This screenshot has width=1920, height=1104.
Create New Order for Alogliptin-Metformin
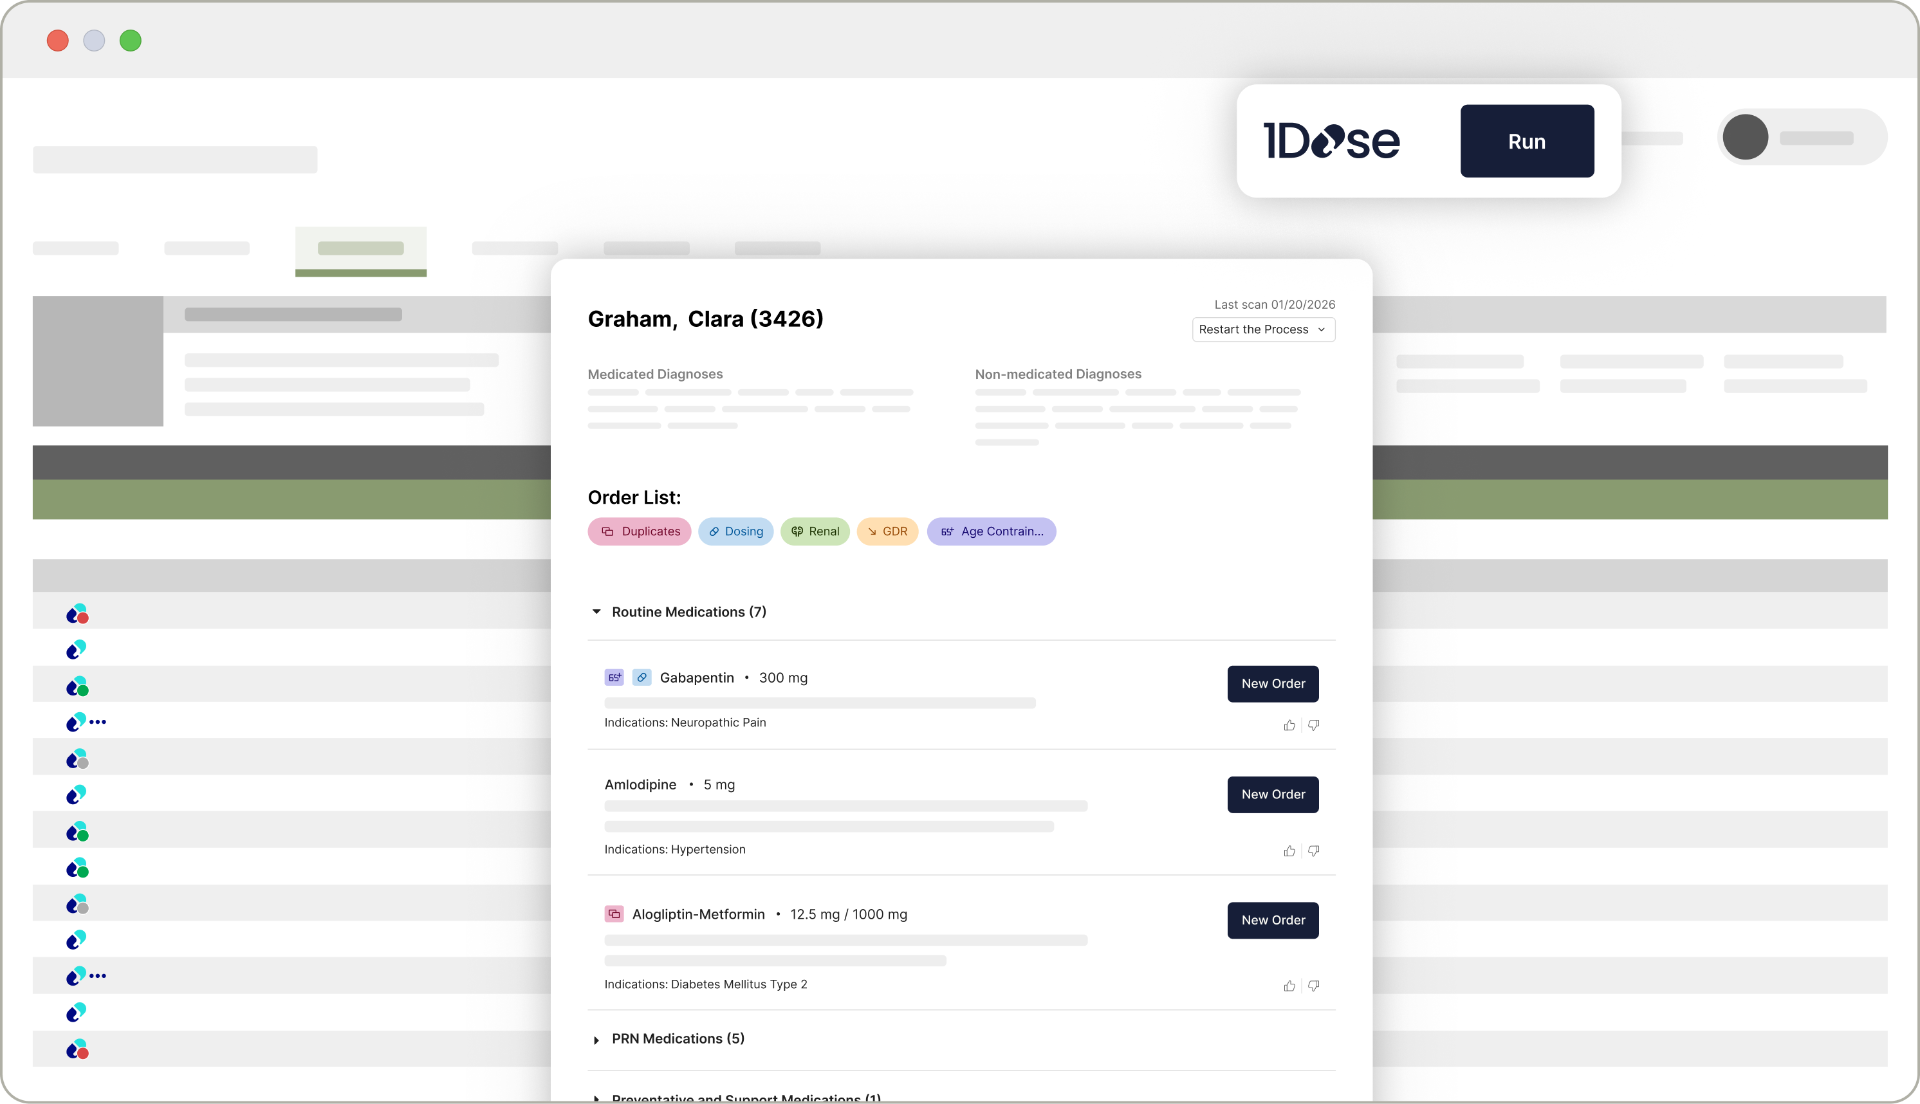(1273, 921)
